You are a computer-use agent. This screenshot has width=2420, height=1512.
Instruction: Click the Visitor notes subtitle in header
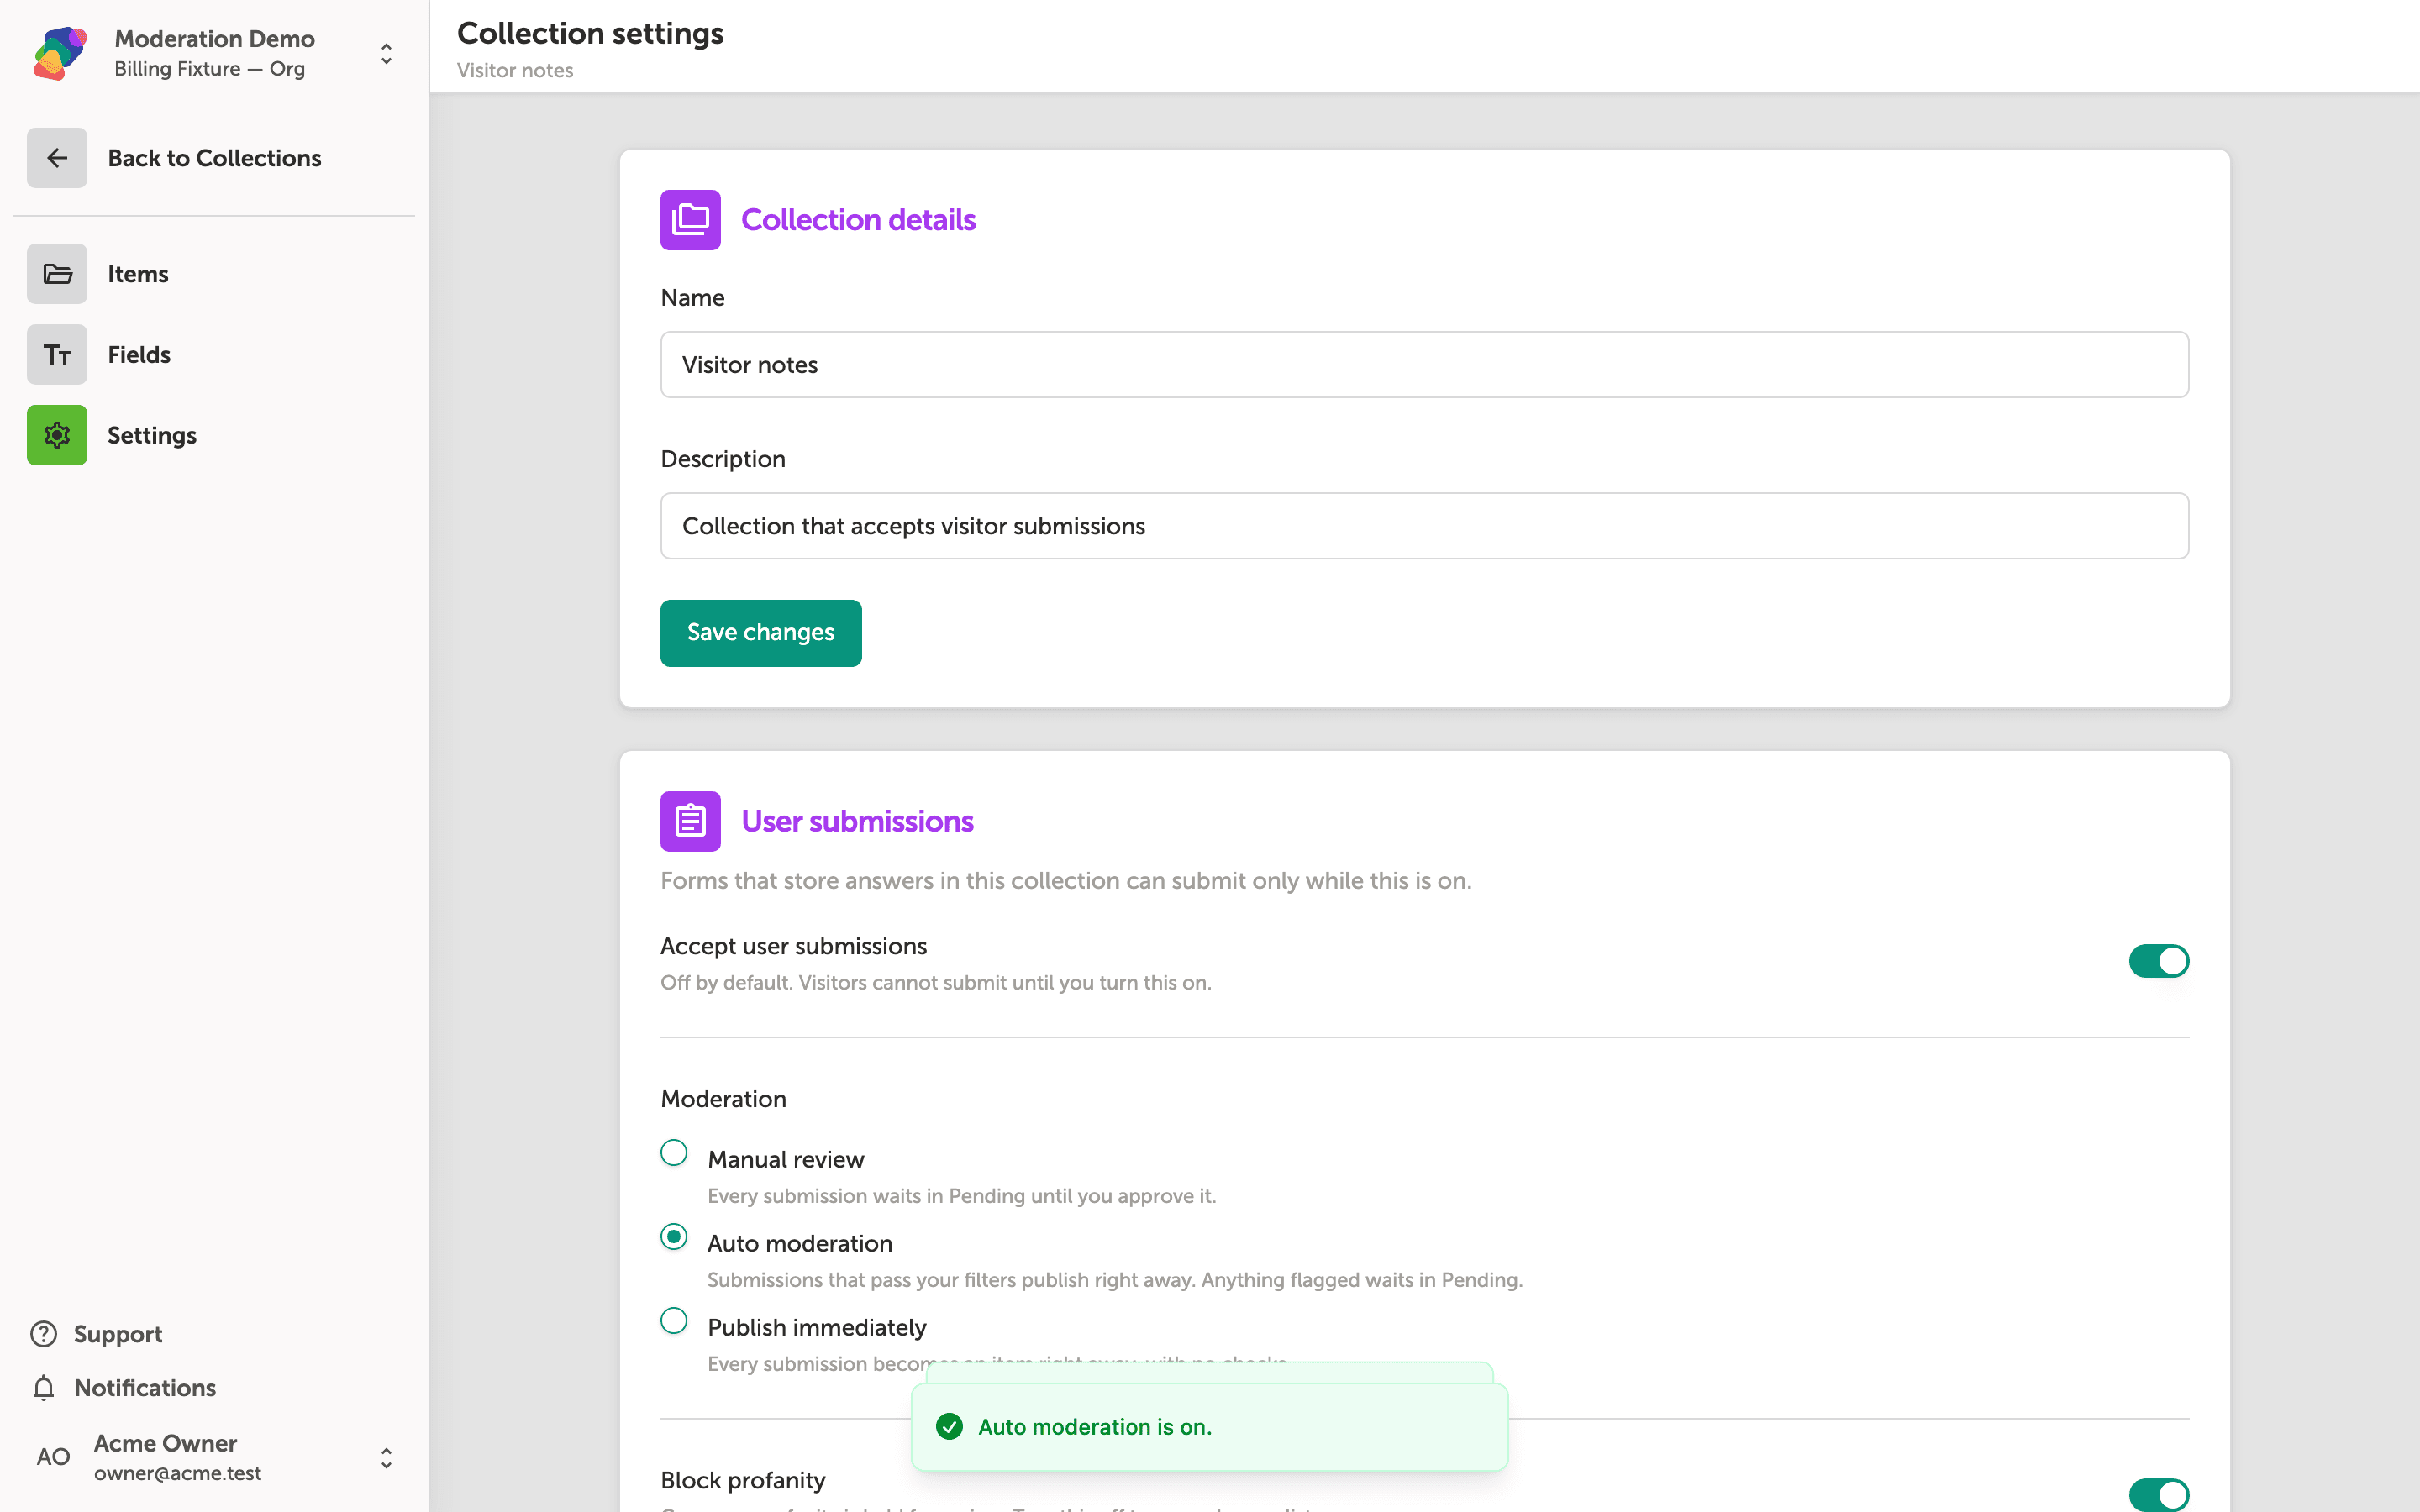(x=515, y=70)
